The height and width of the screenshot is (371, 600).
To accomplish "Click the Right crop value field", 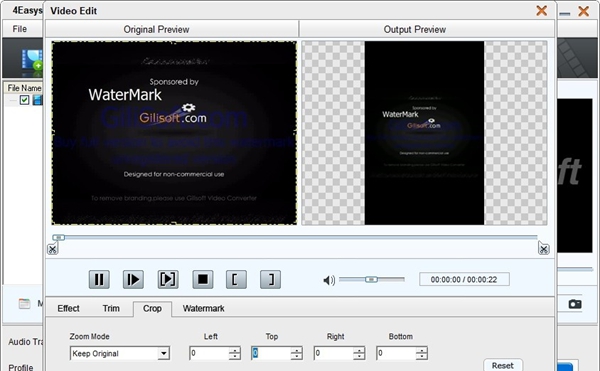I will click(x=333, y=353).
